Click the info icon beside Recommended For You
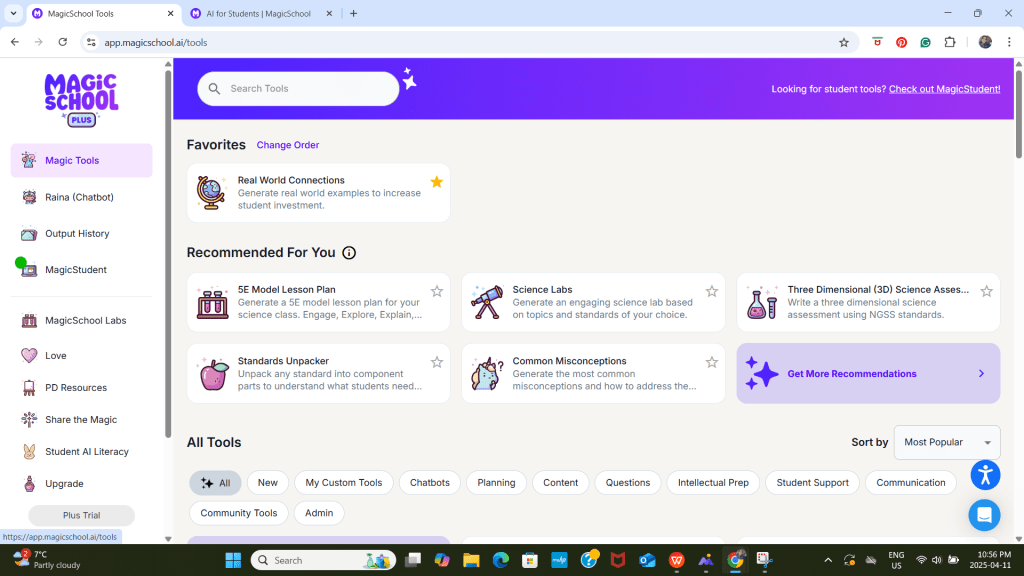The height and width of the screenshot is (576, 1024). click(349, 253)
